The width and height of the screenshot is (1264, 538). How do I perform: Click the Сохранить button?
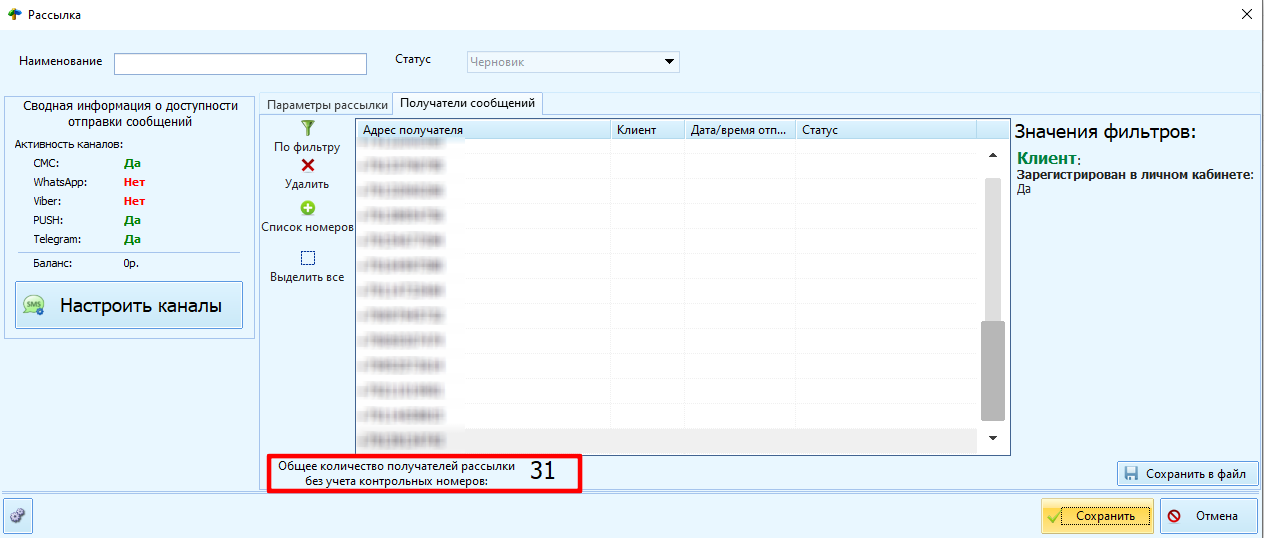pyautogui.click(x=1096, y=516)
